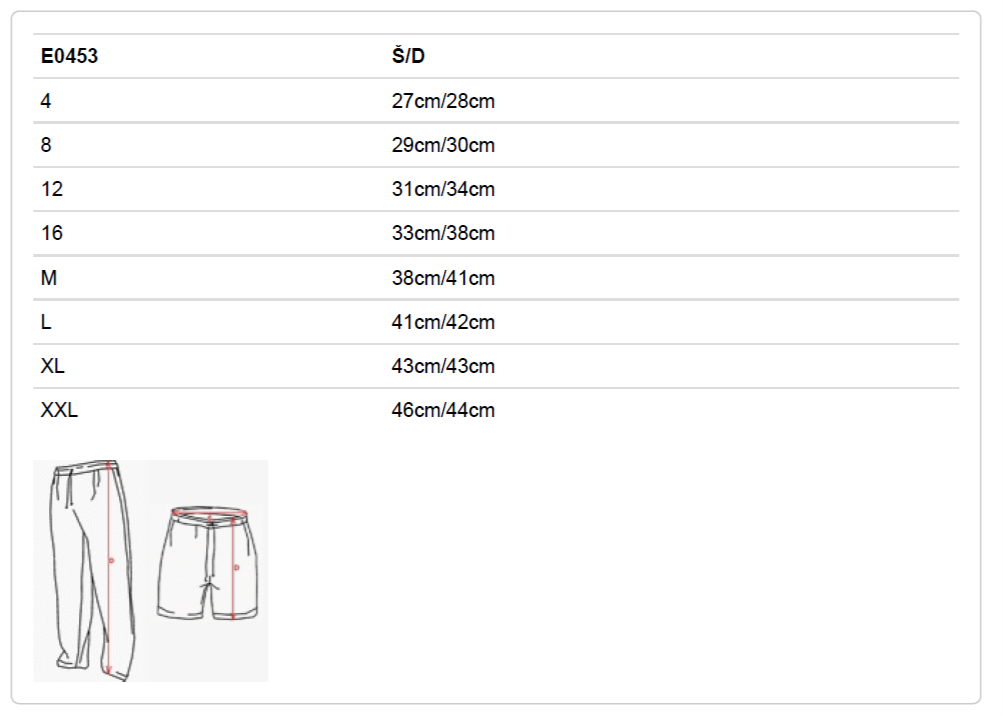Select the size 4 row label
The image size is (1003, 716).
46,101
